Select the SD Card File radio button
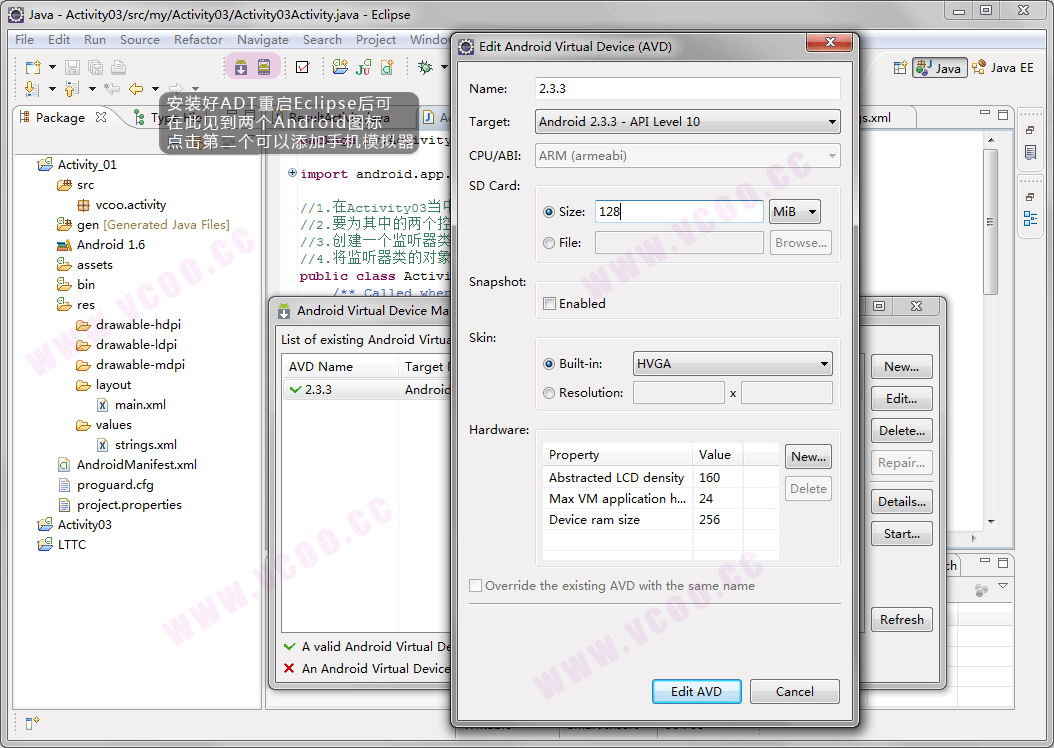This screenshot has width=1054, height=748. tap(549, 243)
